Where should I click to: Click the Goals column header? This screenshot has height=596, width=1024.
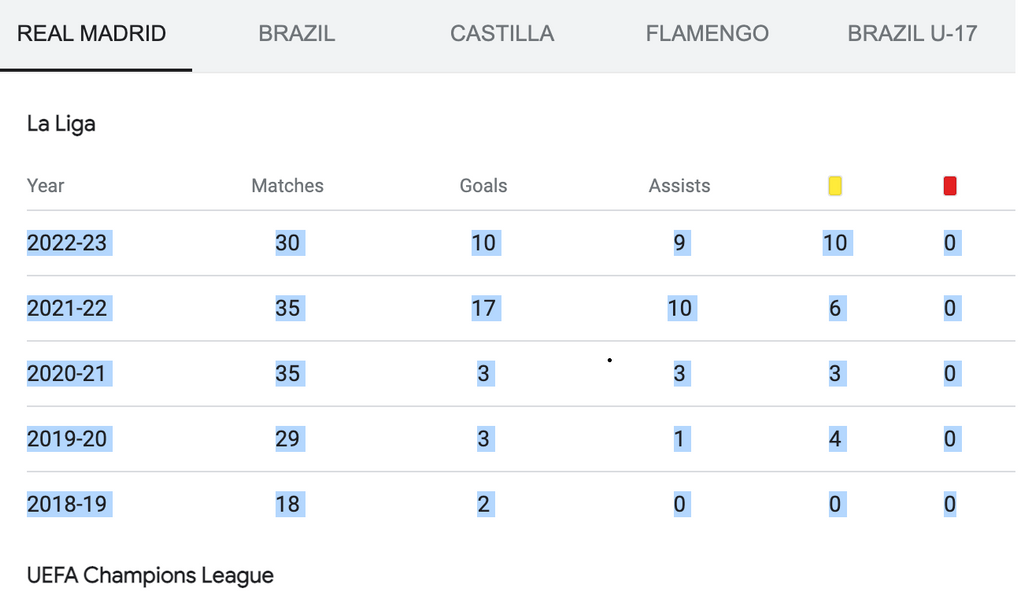[484, 186]
